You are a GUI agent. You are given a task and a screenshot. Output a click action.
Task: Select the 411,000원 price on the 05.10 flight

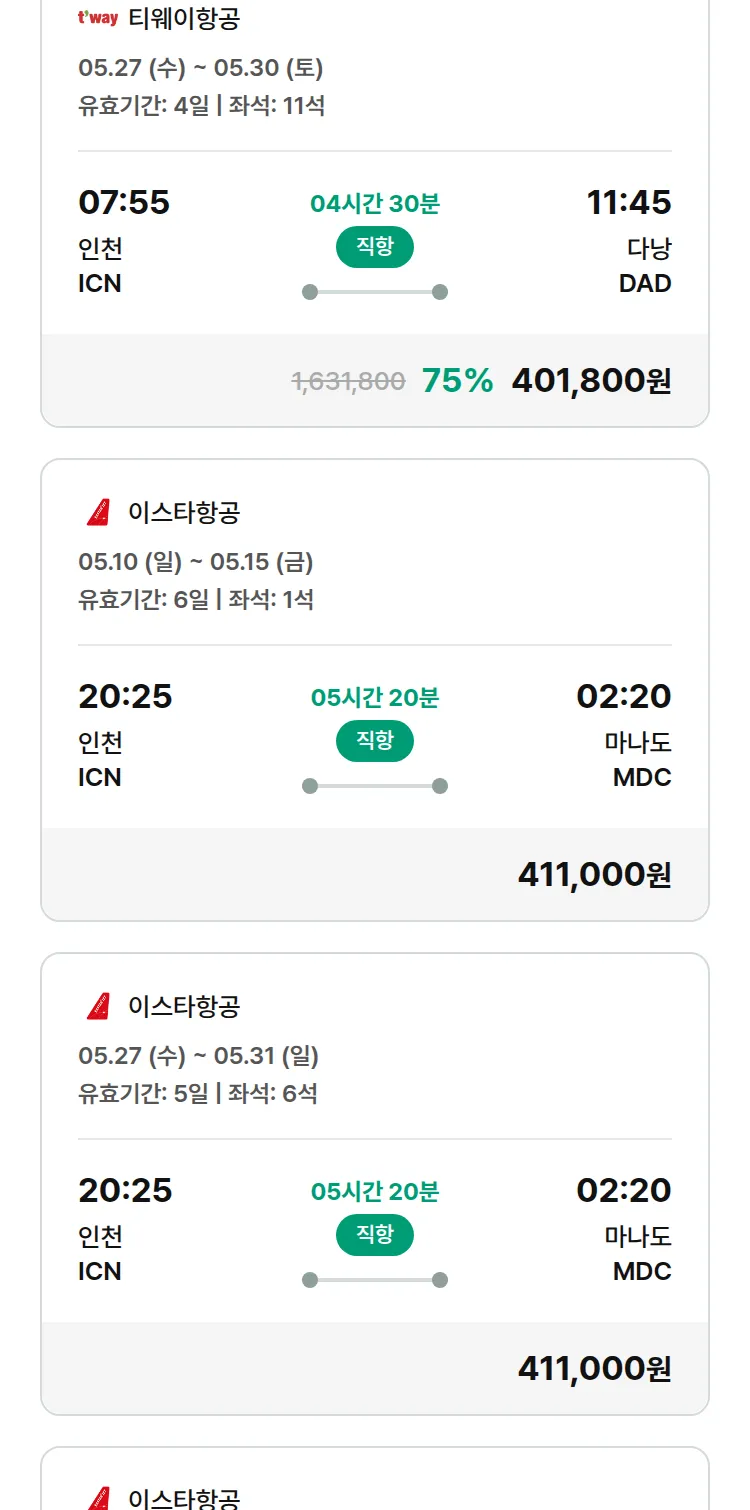594,875
